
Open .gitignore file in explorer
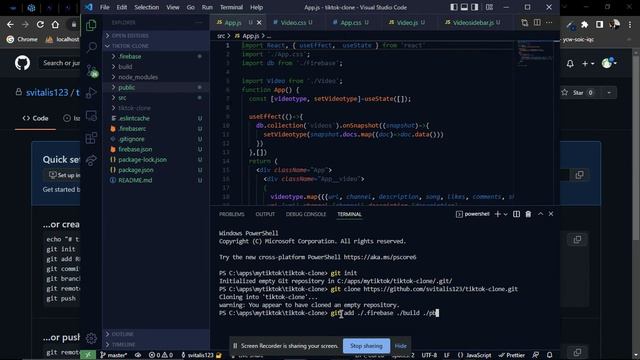click(x=156, y=139)
